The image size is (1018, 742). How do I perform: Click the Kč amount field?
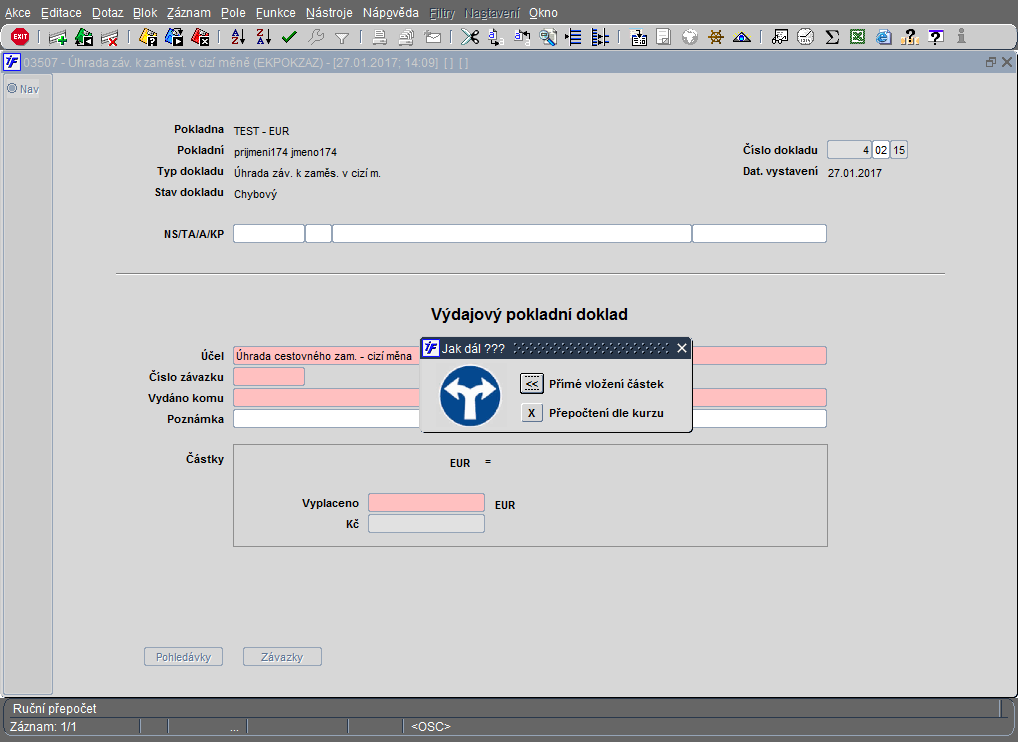(426, 523)
